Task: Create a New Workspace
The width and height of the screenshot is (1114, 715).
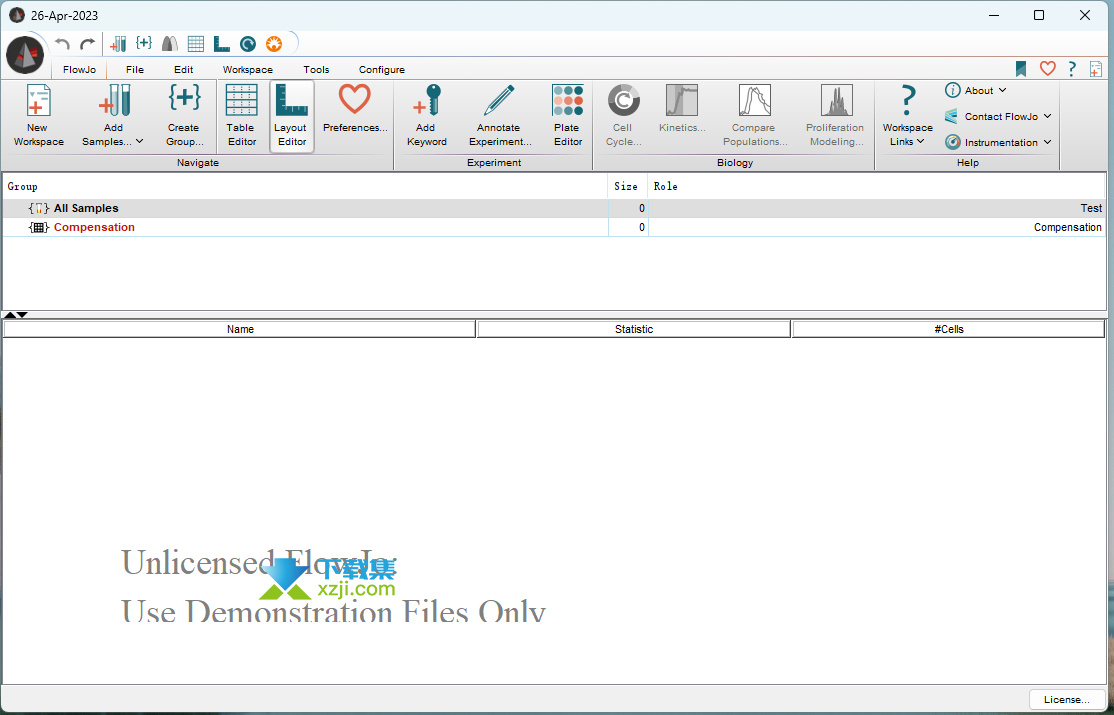Action: pos(38,115)
